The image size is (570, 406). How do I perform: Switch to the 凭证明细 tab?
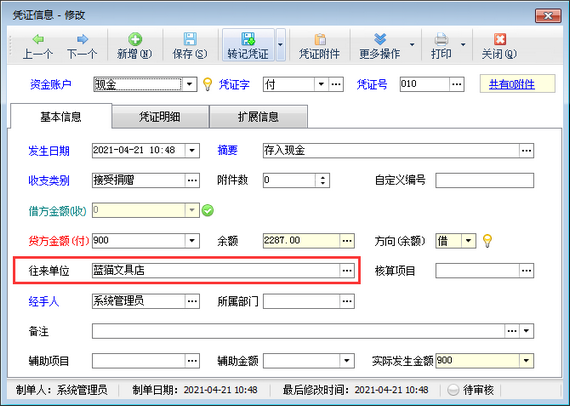coord(160,116)
